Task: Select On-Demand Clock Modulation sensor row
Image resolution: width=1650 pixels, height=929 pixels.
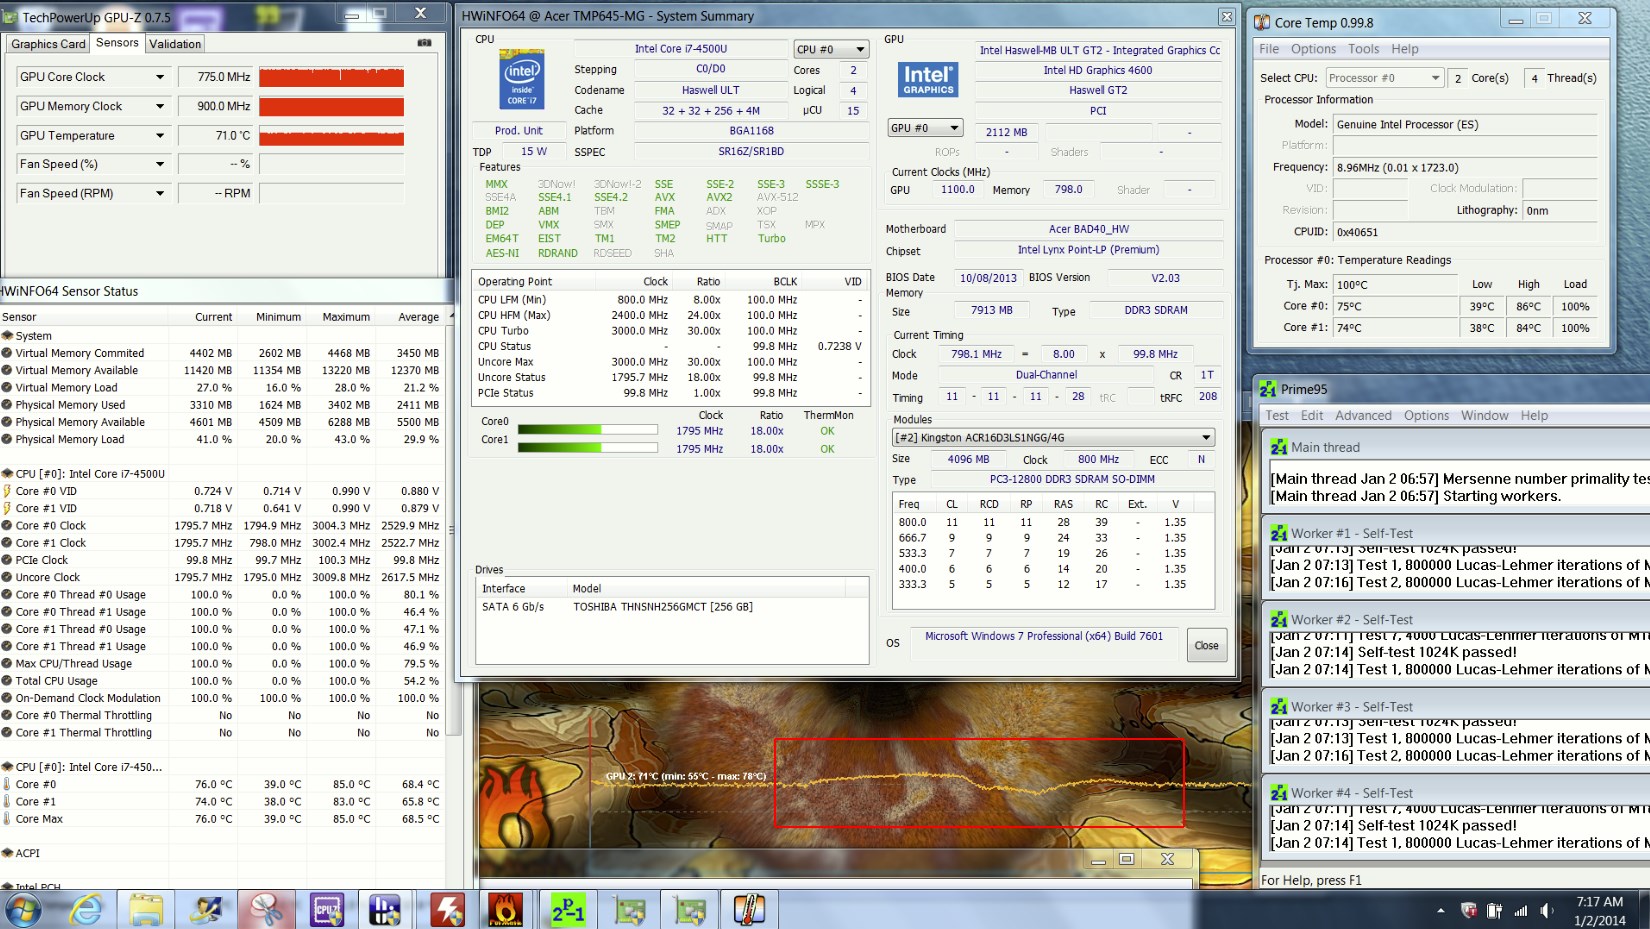Action: pyautogui.click(x=222, y=698)
